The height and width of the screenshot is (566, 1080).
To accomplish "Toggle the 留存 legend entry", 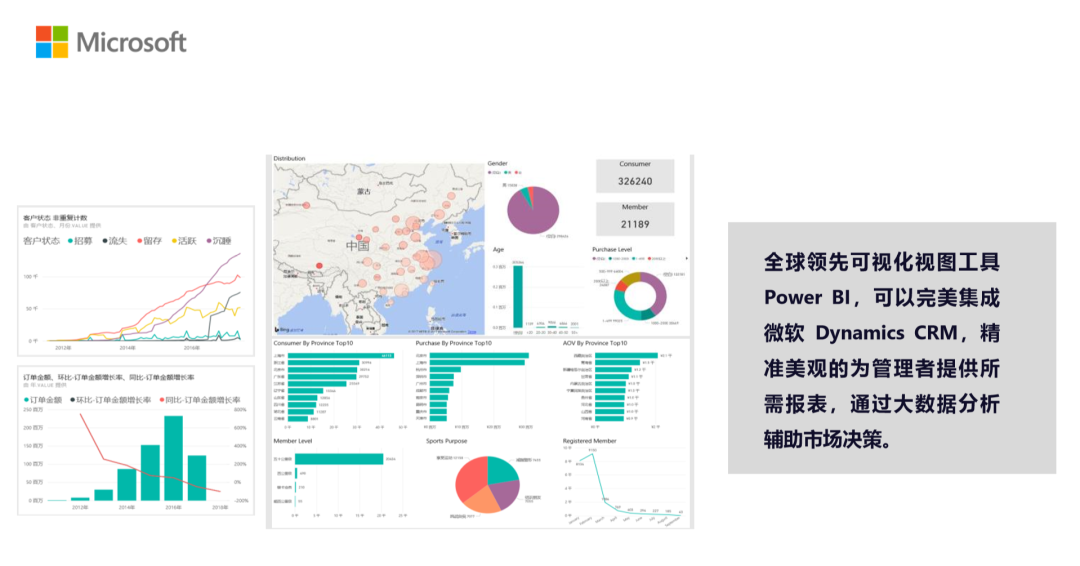I will point(149,241).
